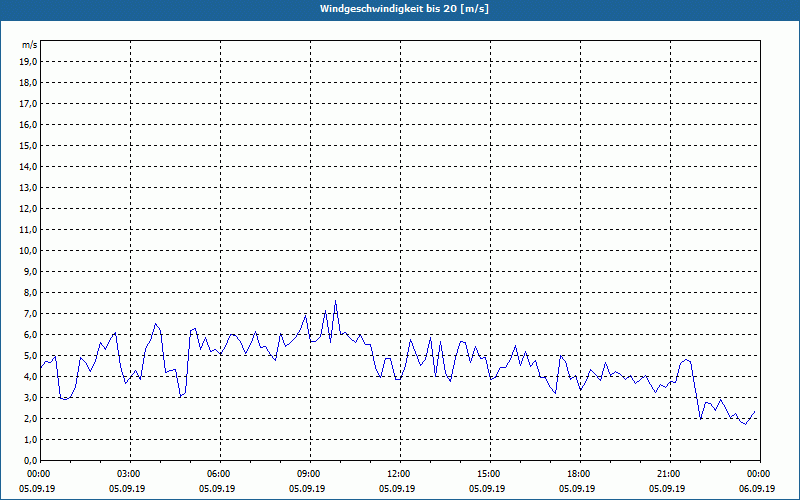Click the 19,0 y-axis label
This screenshot has height=500, width=800.
[x=28, y=62]
